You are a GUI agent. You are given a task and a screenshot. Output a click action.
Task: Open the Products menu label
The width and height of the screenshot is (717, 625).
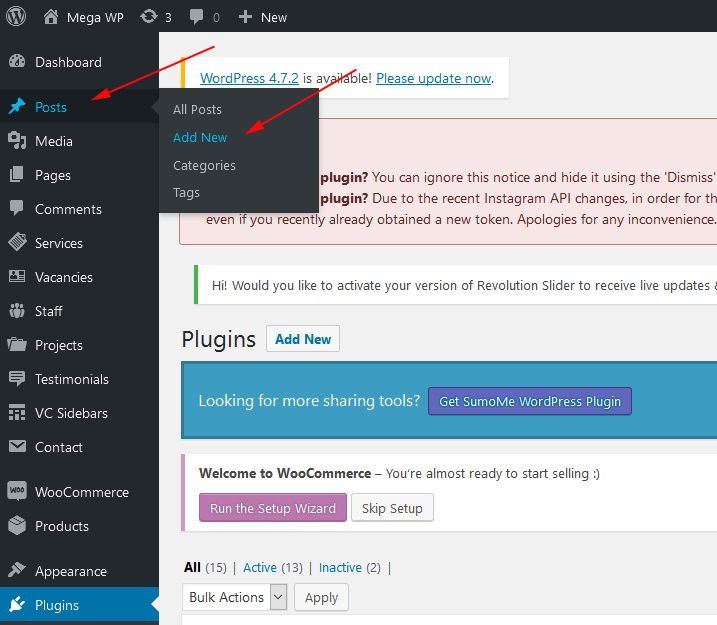62,526
